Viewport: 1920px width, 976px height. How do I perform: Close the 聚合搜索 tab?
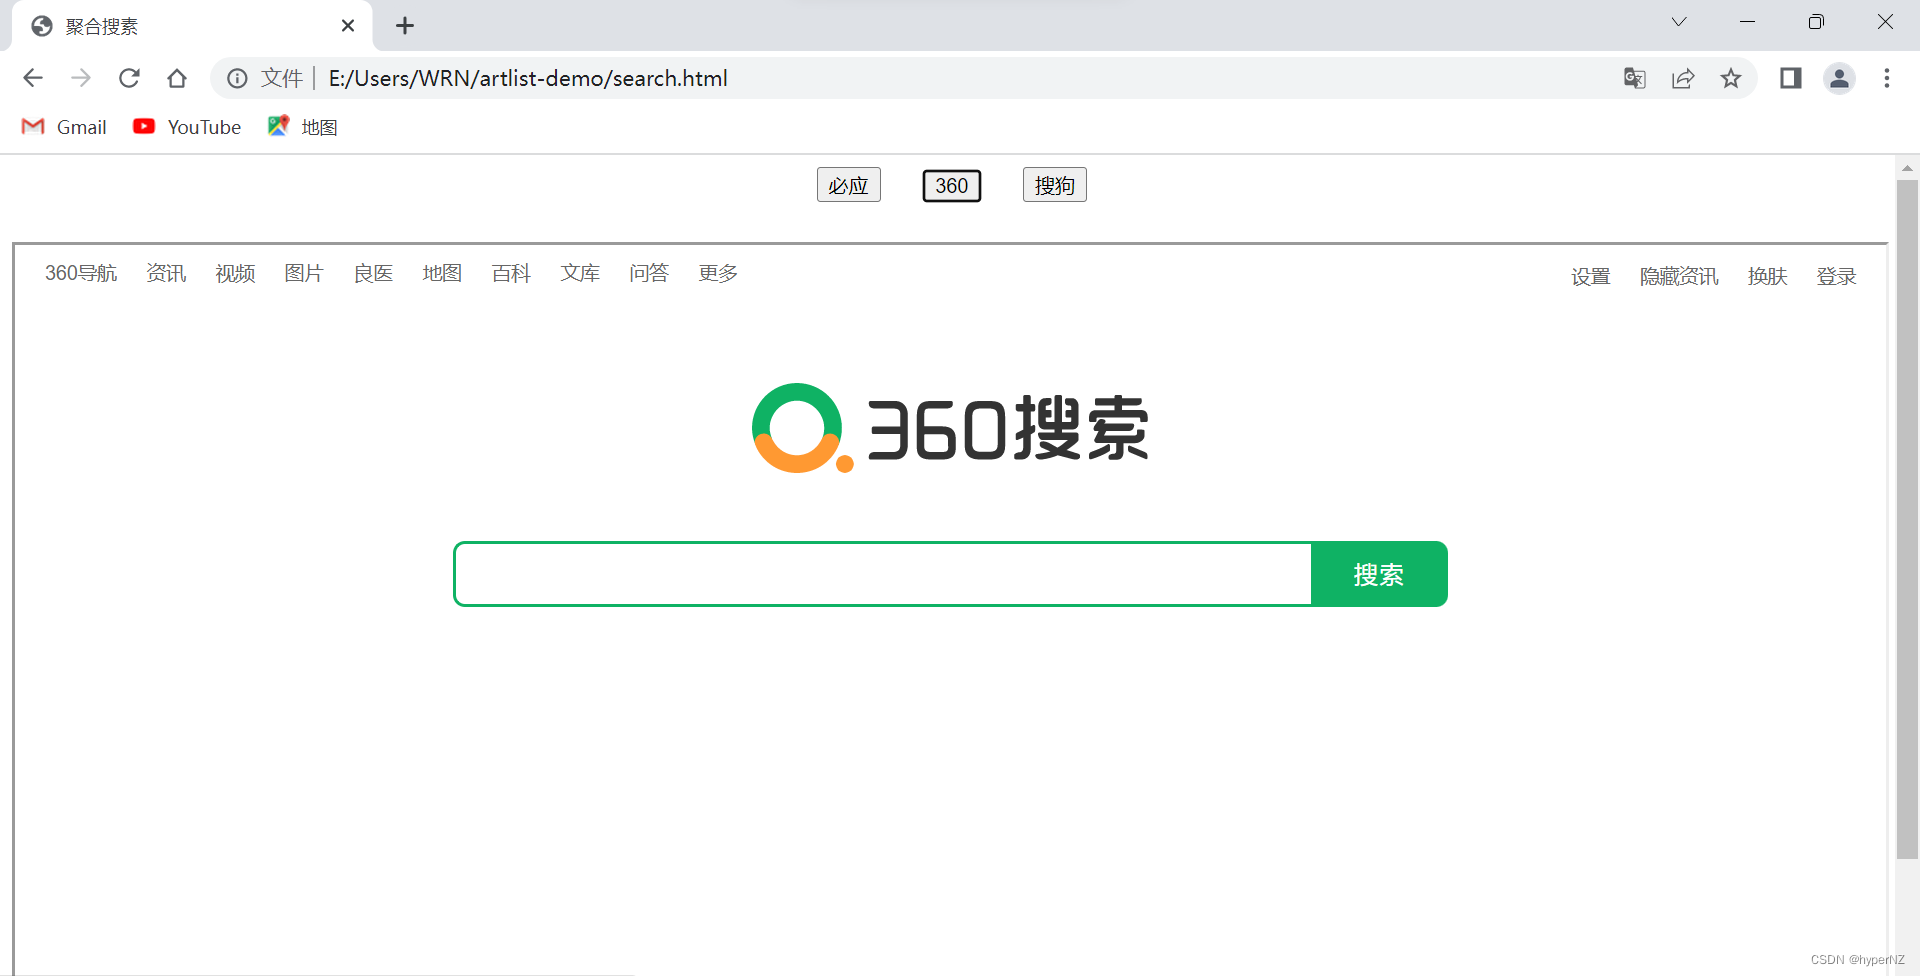348,26
